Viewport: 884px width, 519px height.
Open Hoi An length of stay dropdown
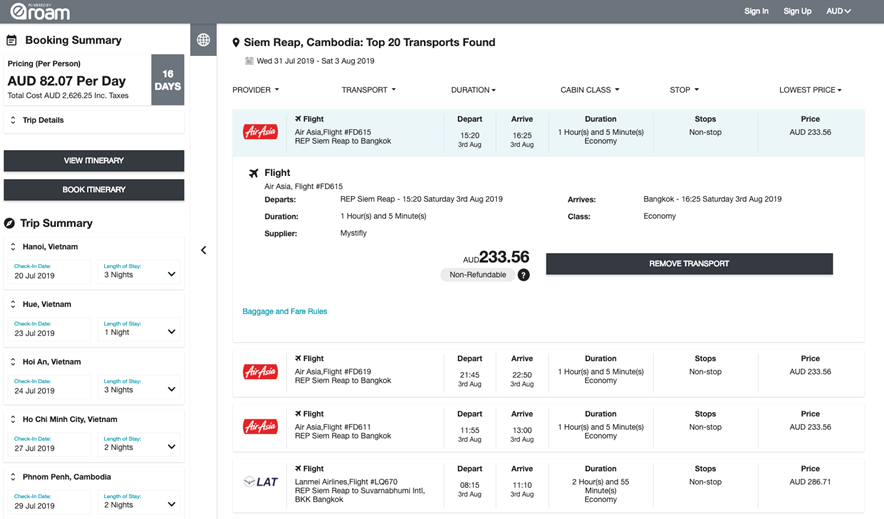coord(139,387)
